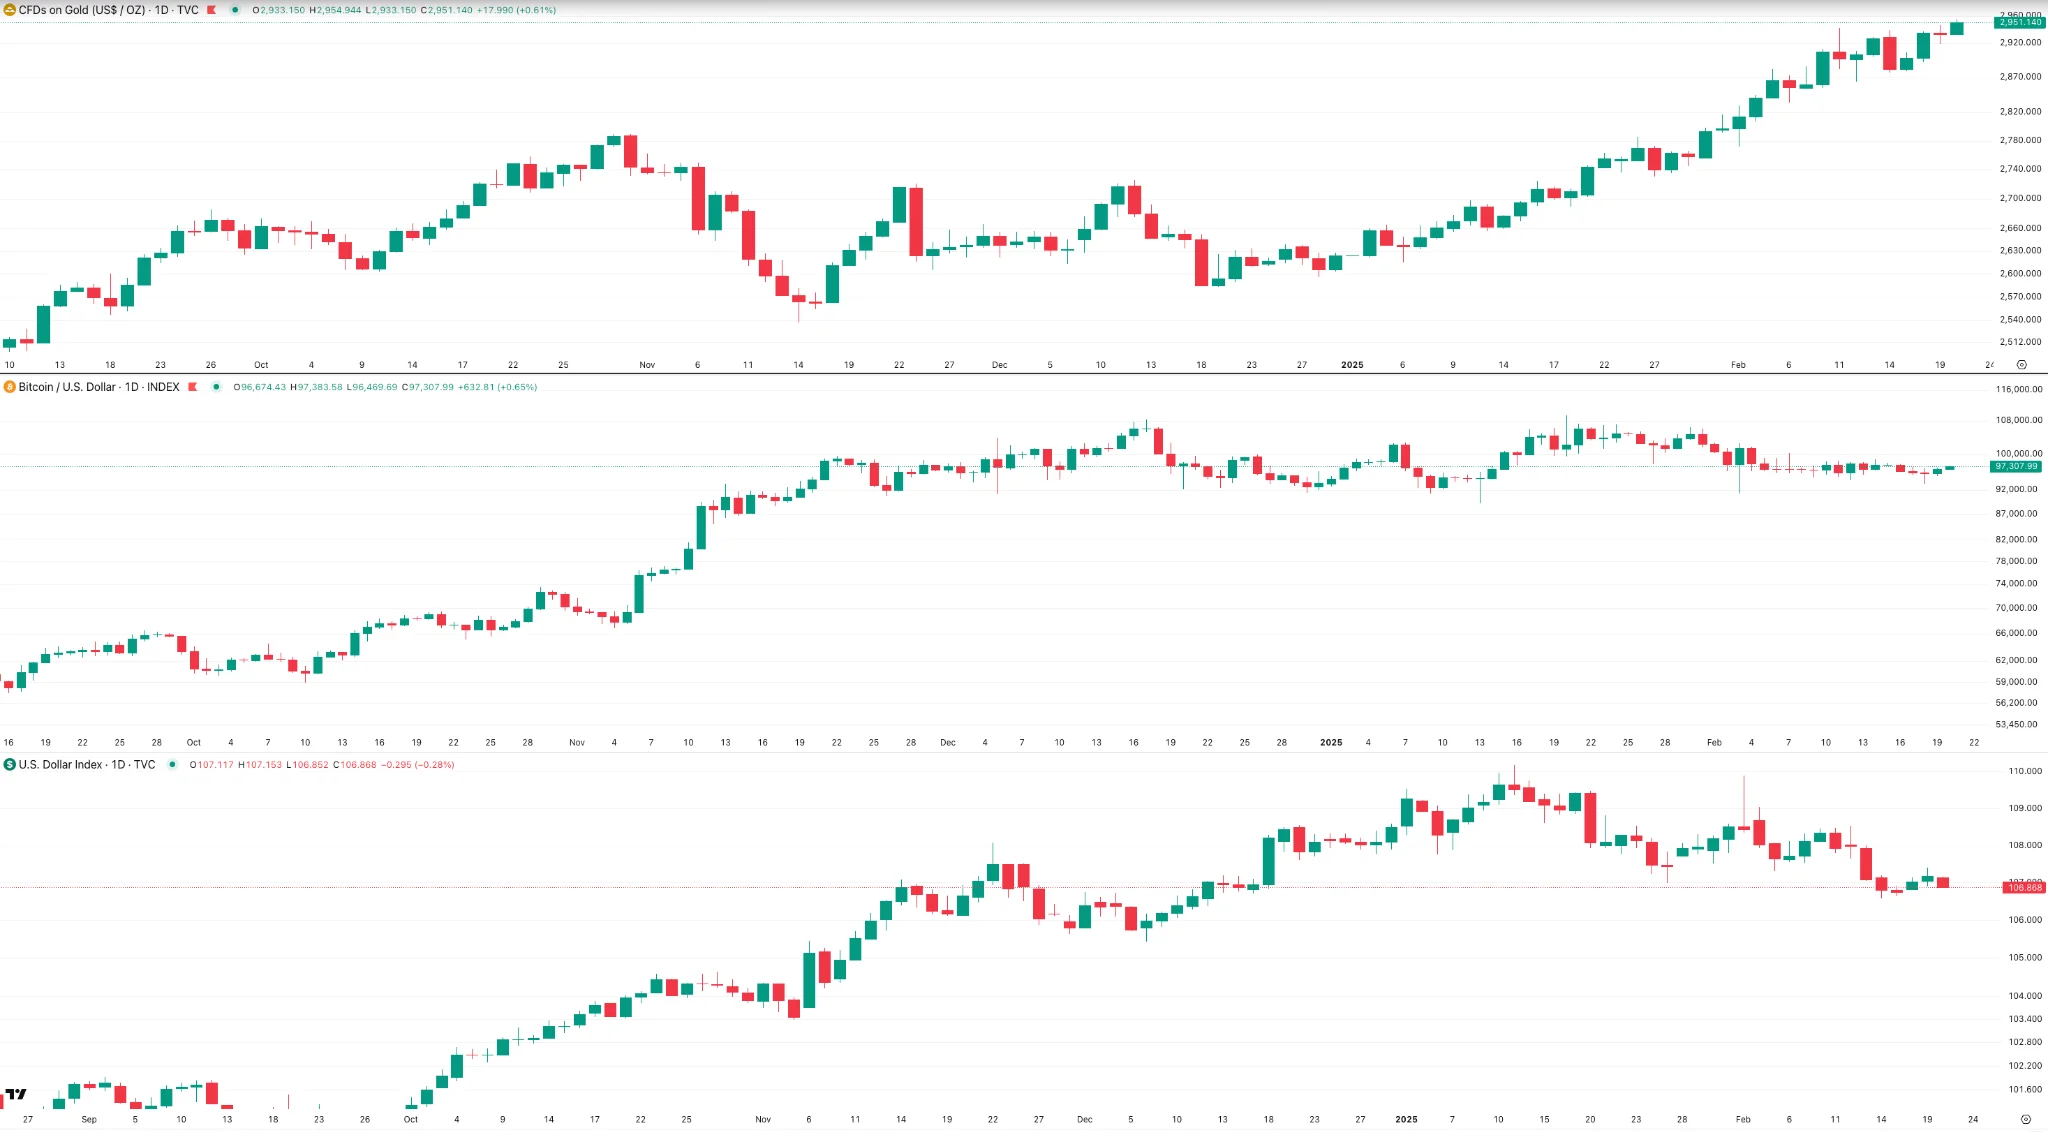Click the Bitcoin price label 97,307.99
2048x1132 pixels.
2016,467
